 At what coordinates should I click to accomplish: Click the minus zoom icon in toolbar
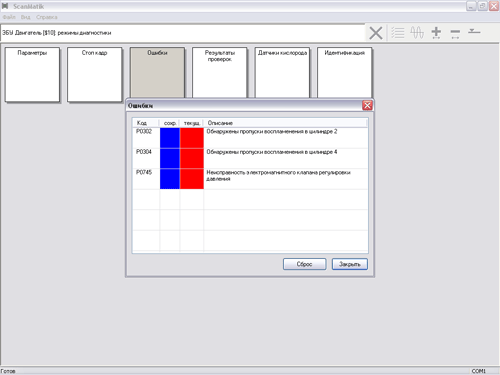pyautogui.click(x=455, y=33)
